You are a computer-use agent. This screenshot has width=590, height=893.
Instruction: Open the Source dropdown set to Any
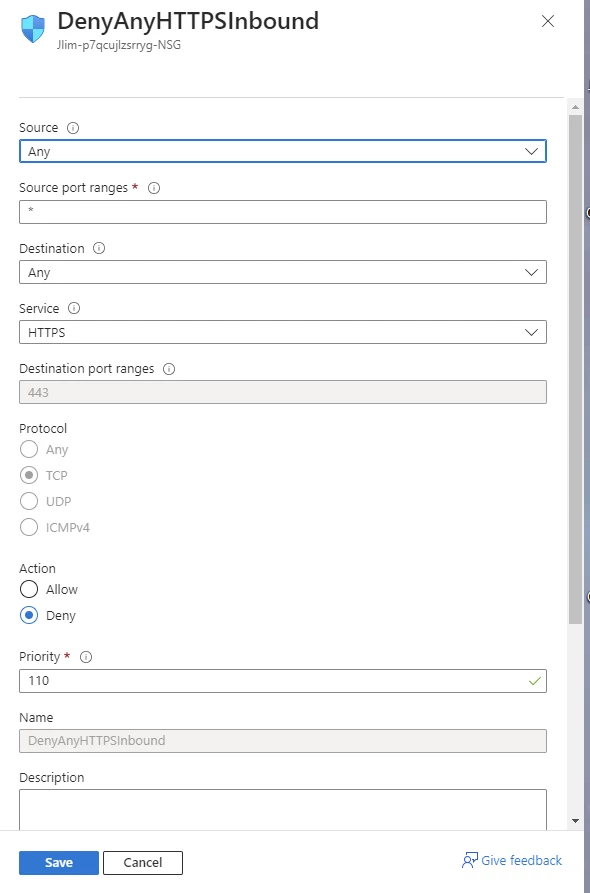[x=283, y=151]
